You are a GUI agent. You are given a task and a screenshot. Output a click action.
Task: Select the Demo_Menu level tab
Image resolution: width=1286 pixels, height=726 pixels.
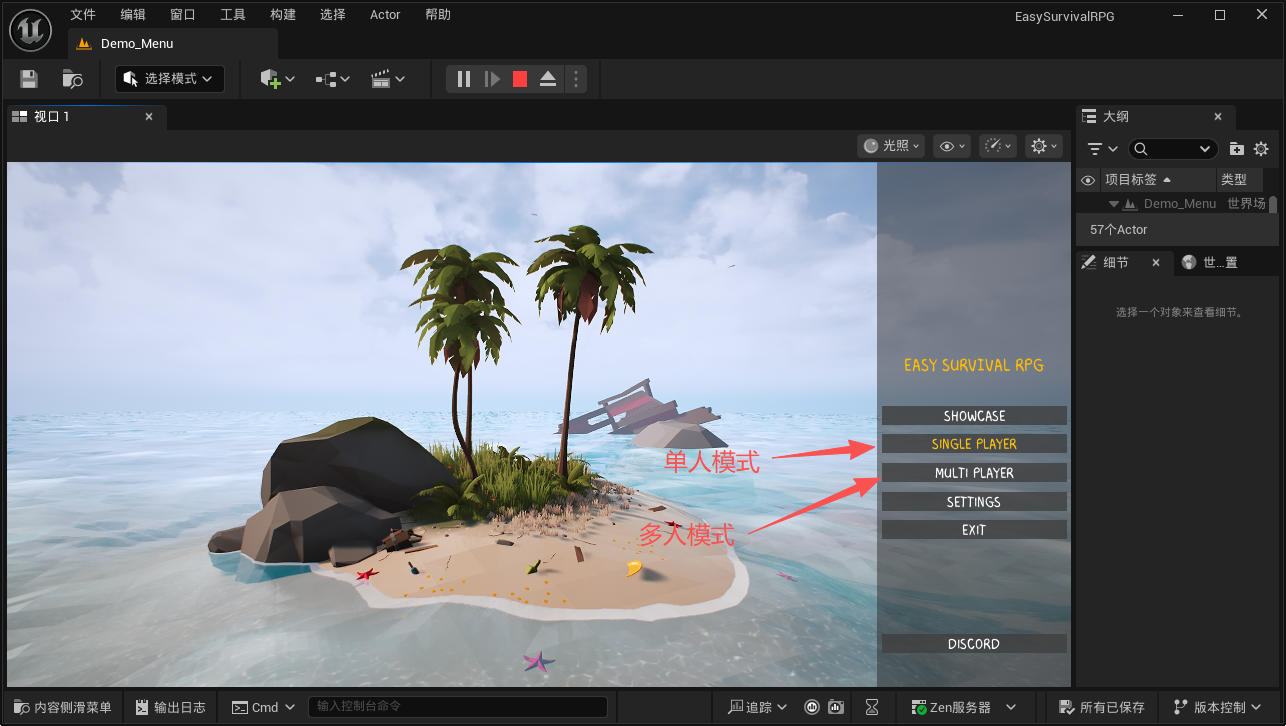tap(173, 44)
